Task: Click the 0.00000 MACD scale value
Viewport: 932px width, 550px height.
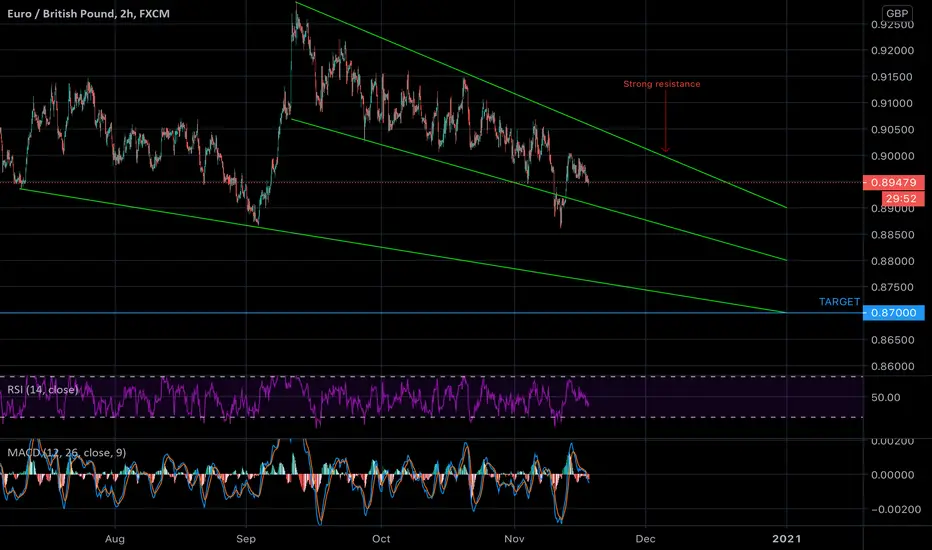Action: click(x=892, y=474)
